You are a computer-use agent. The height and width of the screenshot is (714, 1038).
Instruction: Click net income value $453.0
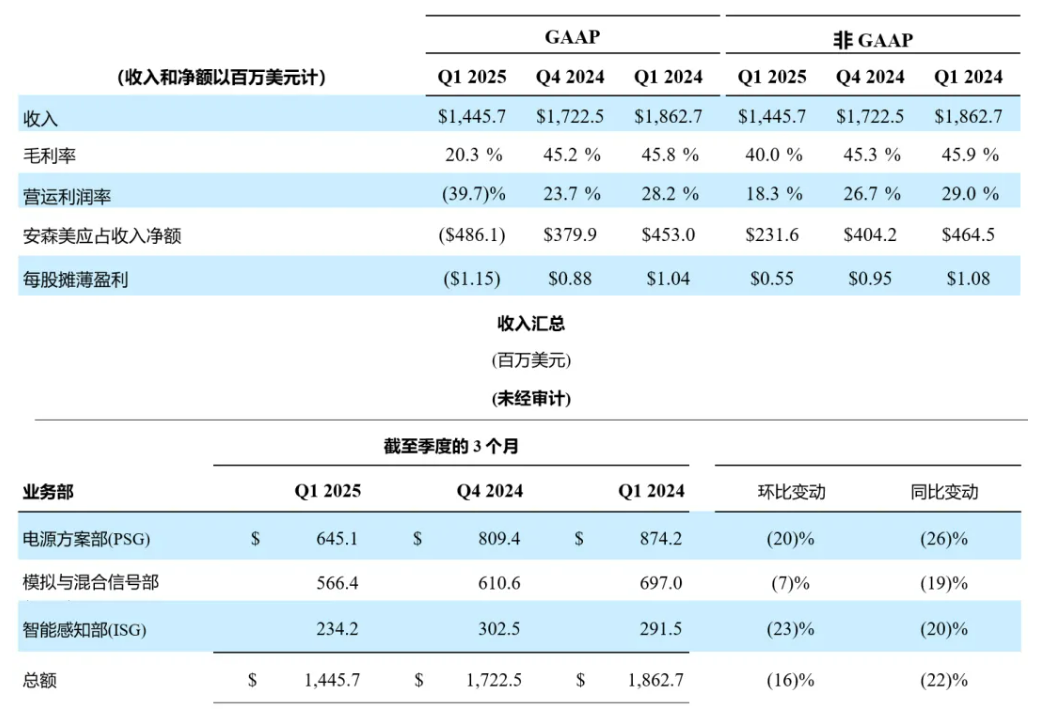tap(668, 235)
